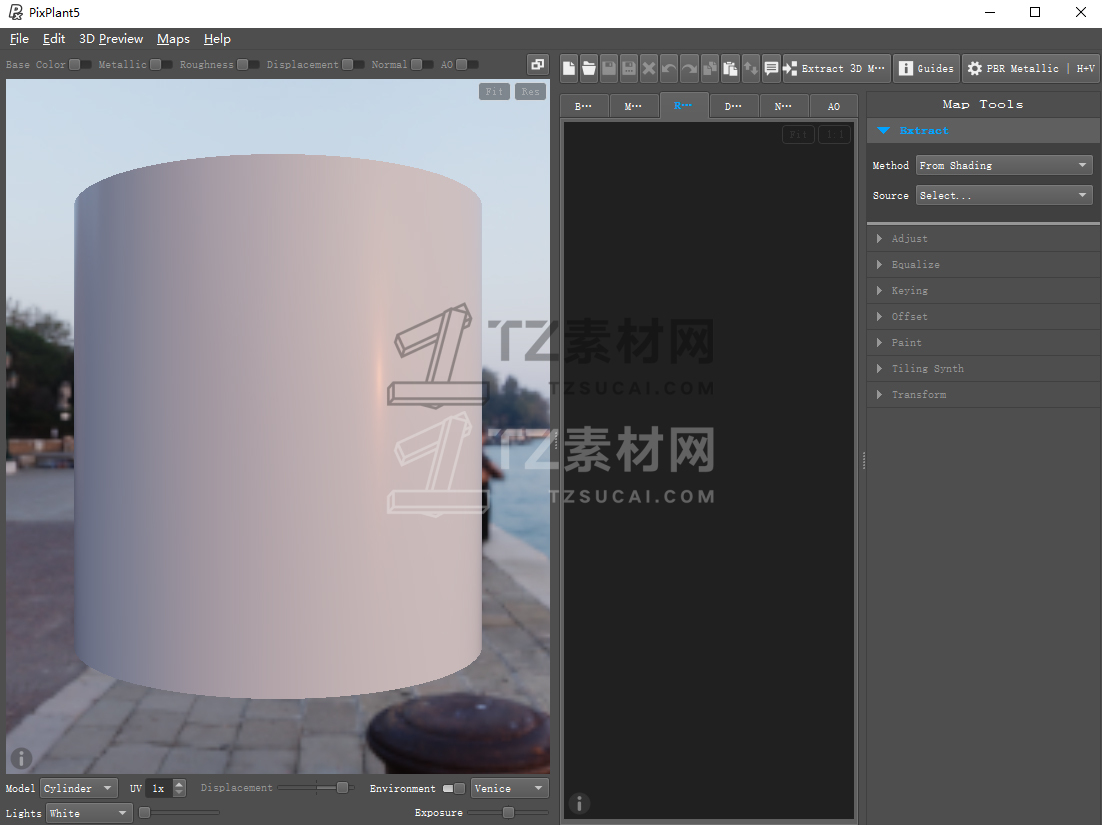The width and height of the screenshot is (1102, 825).
Task: Toggle the Environment background switch
Action: pyautogui.click(x=454, y=788)
